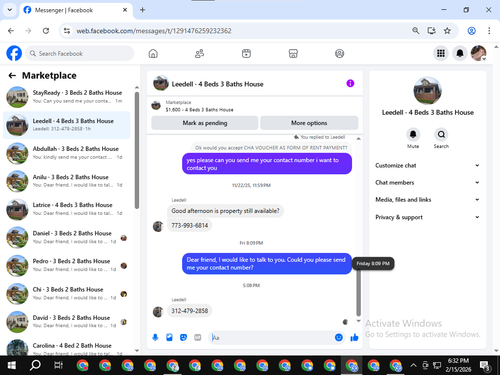Open Daniel 3 Beds 2 Baths chat
Image resolution: width=500 pixels, height=375 pixels.
point(67,237)
